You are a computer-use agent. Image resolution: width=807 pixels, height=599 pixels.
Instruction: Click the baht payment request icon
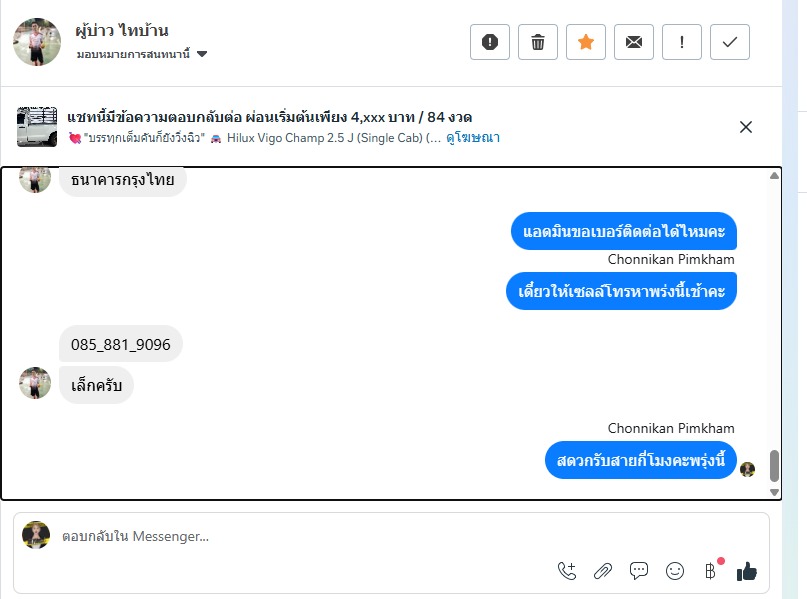[x=711, y=571]
